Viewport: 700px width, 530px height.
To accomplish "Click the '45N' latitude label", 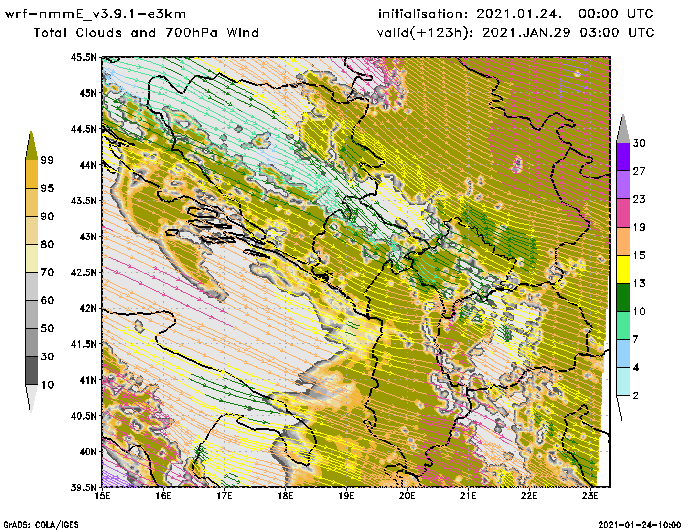I will [x=88, y=93].
